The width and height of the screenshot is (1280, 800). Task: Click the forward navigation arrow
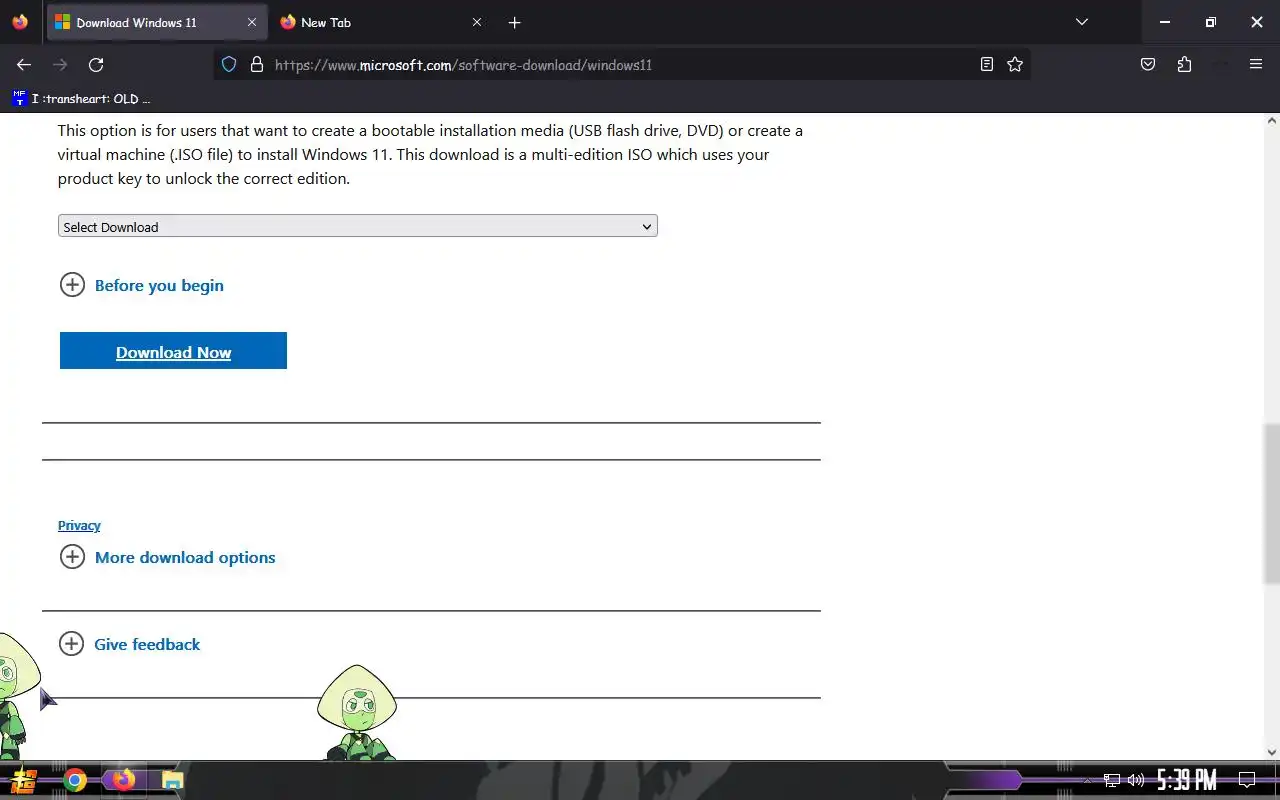pyautogui.click(x=60, y=65)
